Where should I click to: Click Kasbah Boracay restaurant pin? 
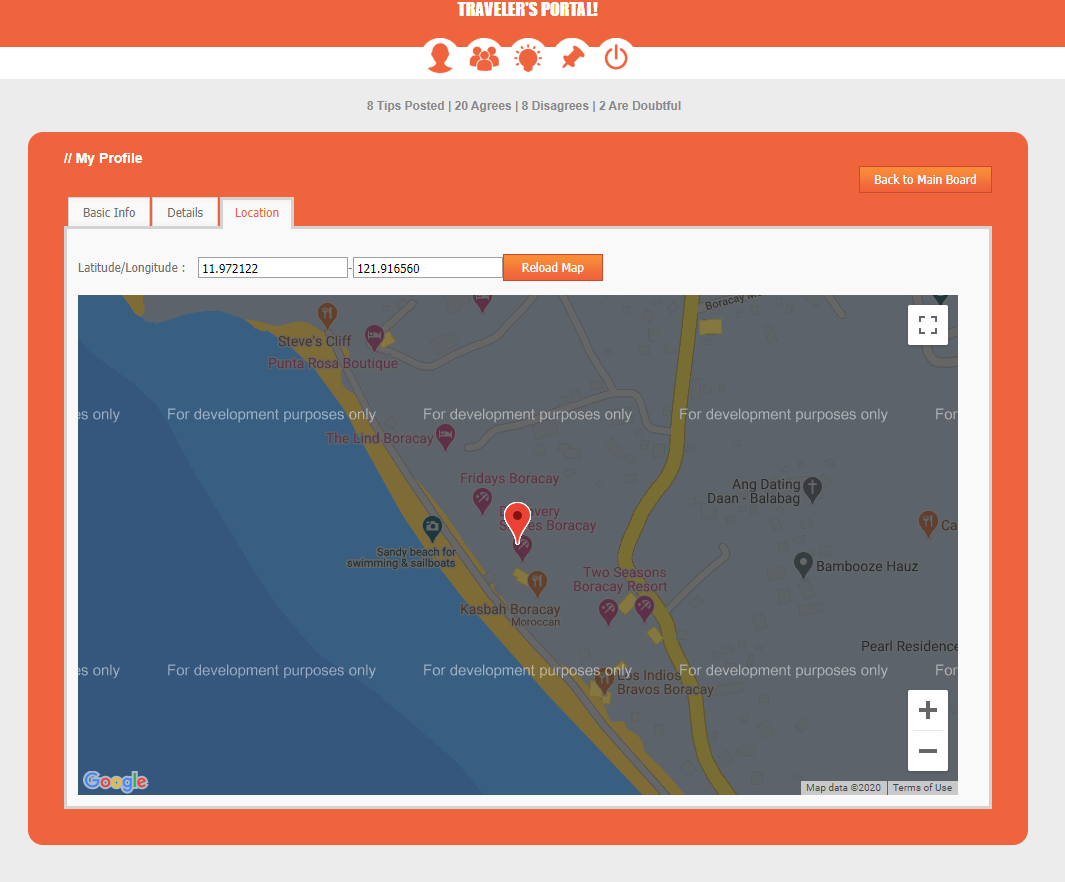click(x=537, y=583)
